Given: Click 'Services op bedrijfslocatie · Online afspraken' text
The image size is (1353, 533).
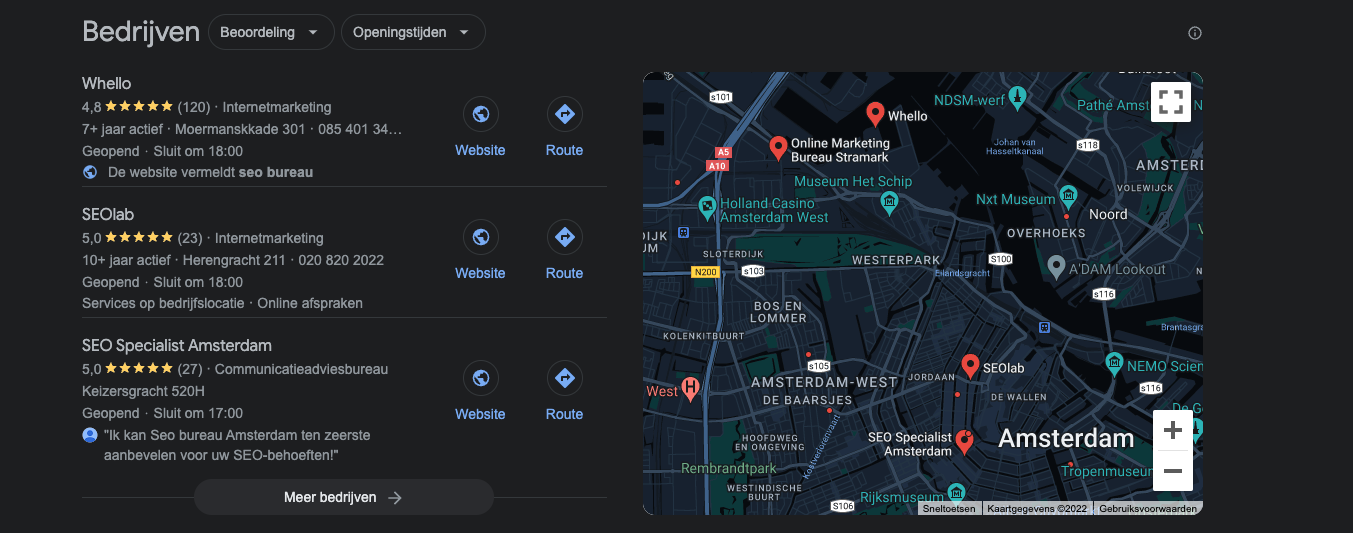Looking at the screenshot, I should pos(222,303).
